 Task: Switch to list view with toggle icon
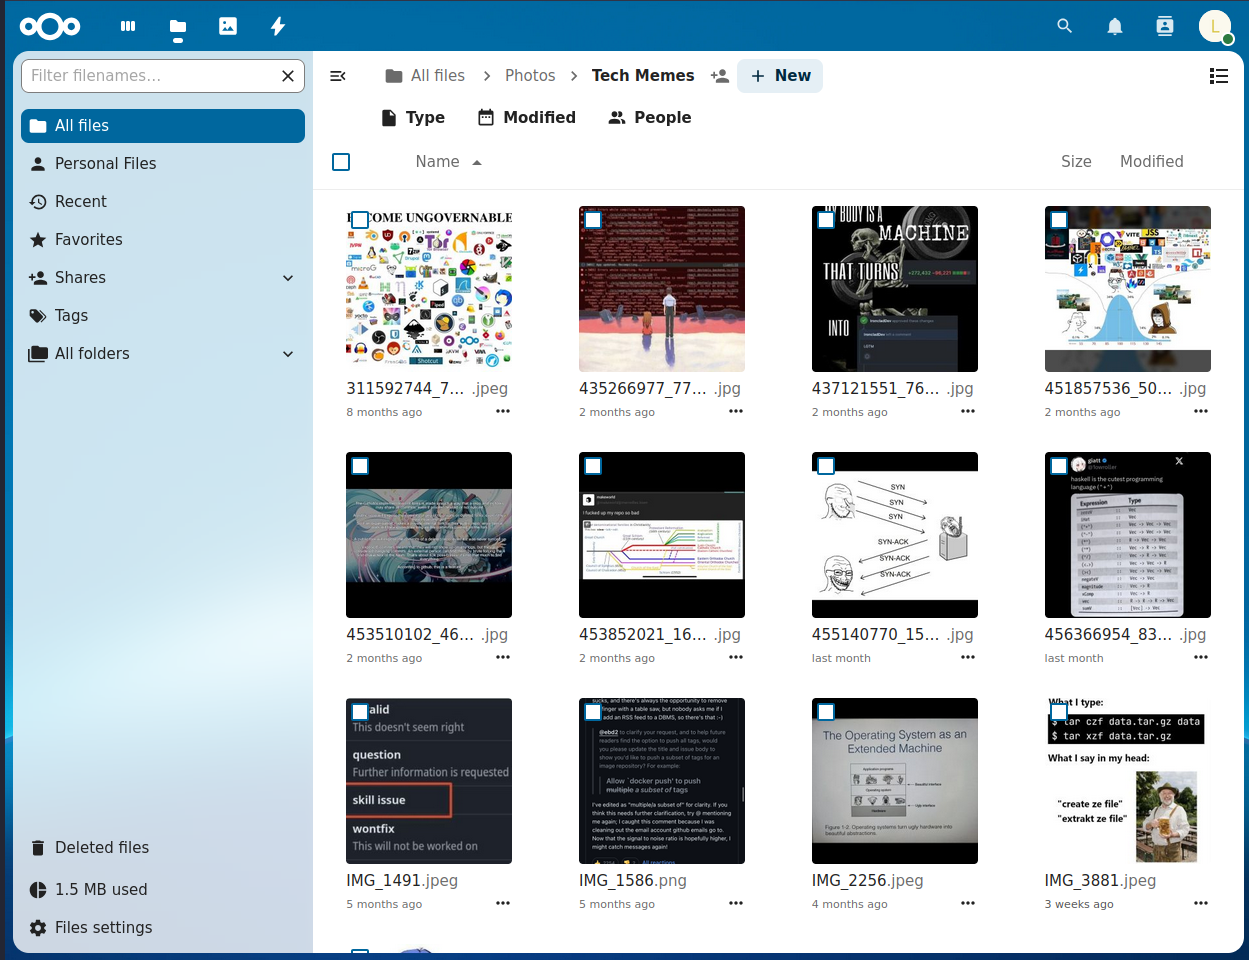(x=1218, y=76)
